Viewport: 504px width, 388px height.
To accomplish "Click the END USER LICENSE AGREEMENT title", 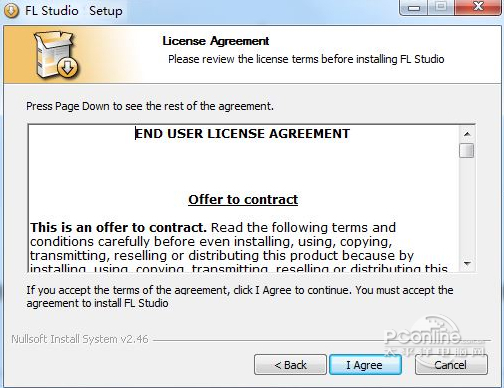I will tap(242, 134).
